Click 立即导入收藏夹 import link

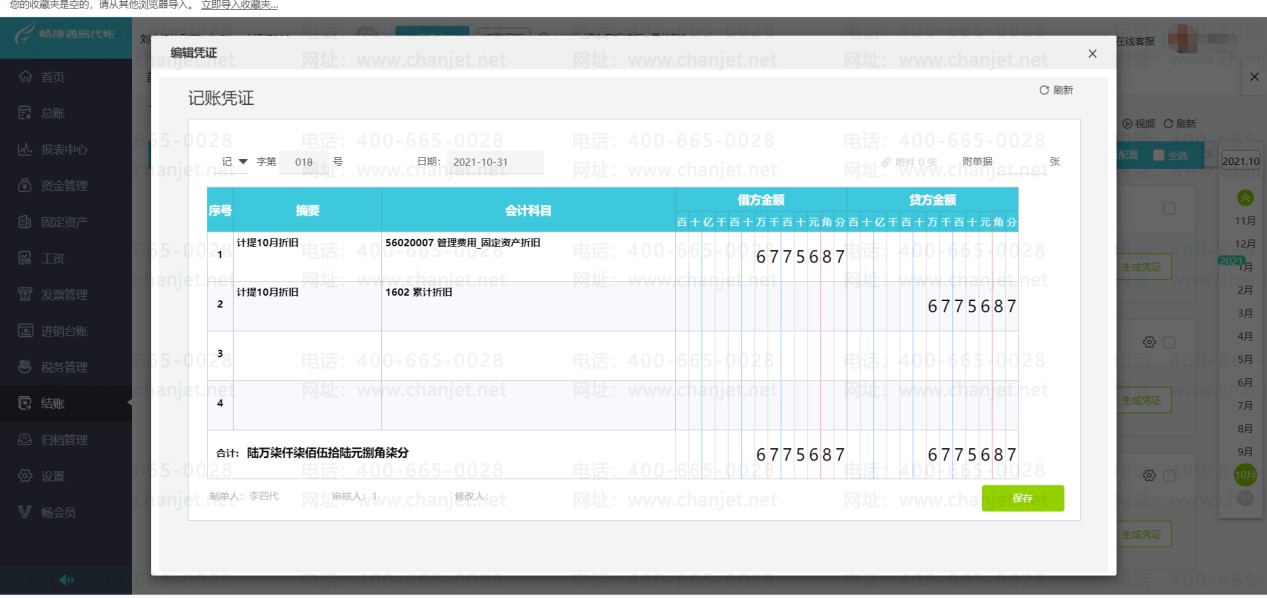tap(240, 5)
